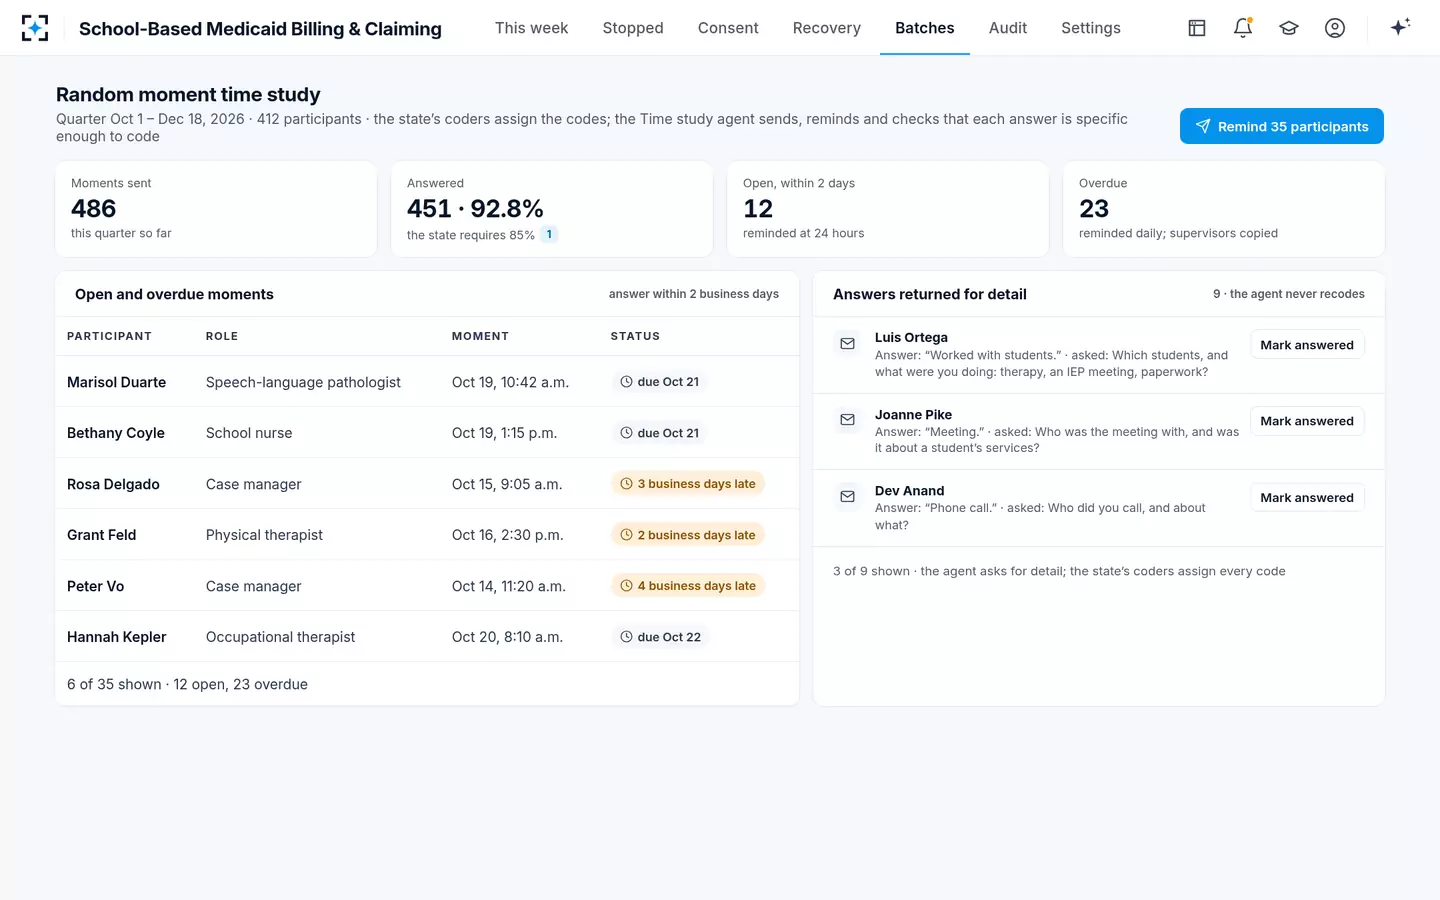This screenshot has height=900, width=1440.
Task: Open the Recovery tab
Action: pos(826,28)
